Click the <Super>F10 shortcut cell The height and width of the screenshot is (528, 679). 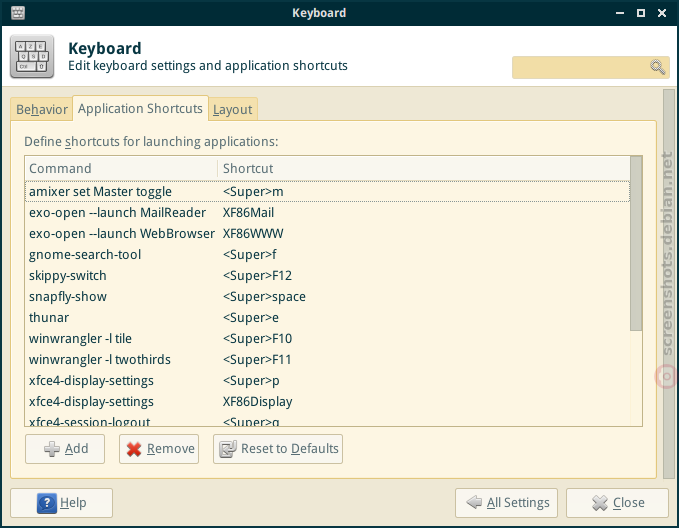click(257, 339)
